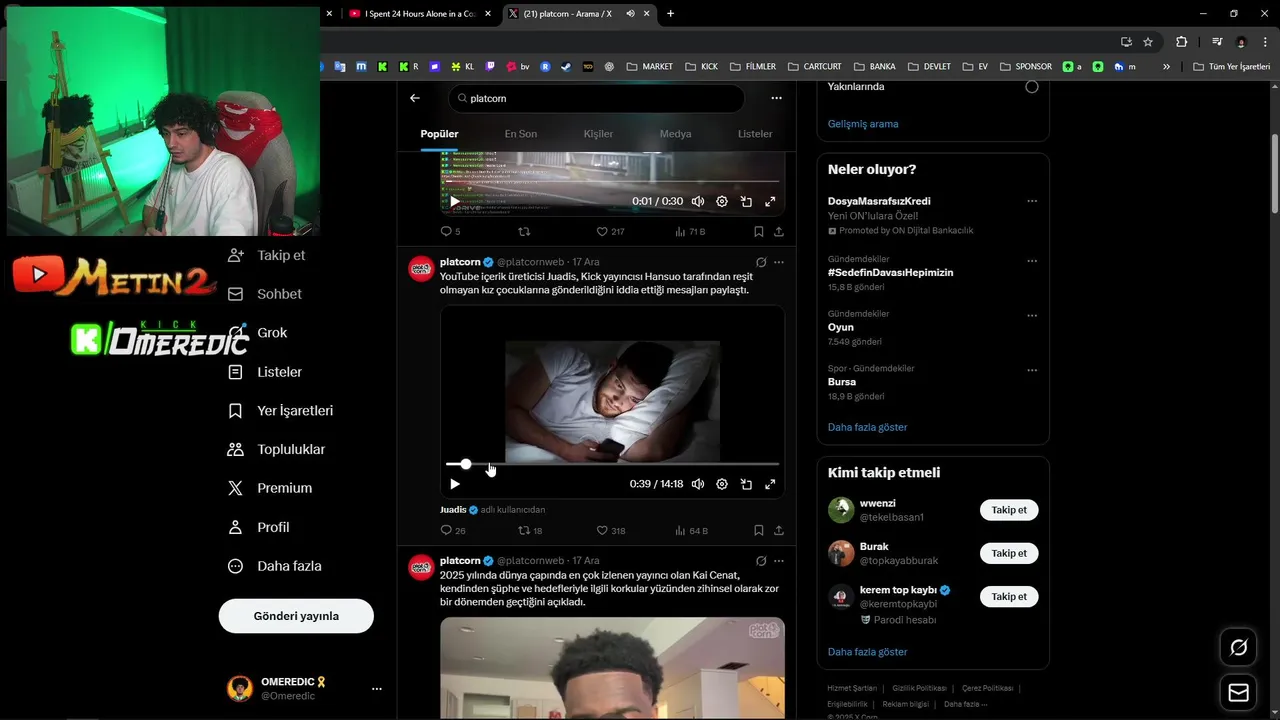
Task: Switch to the En Son tab
Action: (x=520, y=134)
